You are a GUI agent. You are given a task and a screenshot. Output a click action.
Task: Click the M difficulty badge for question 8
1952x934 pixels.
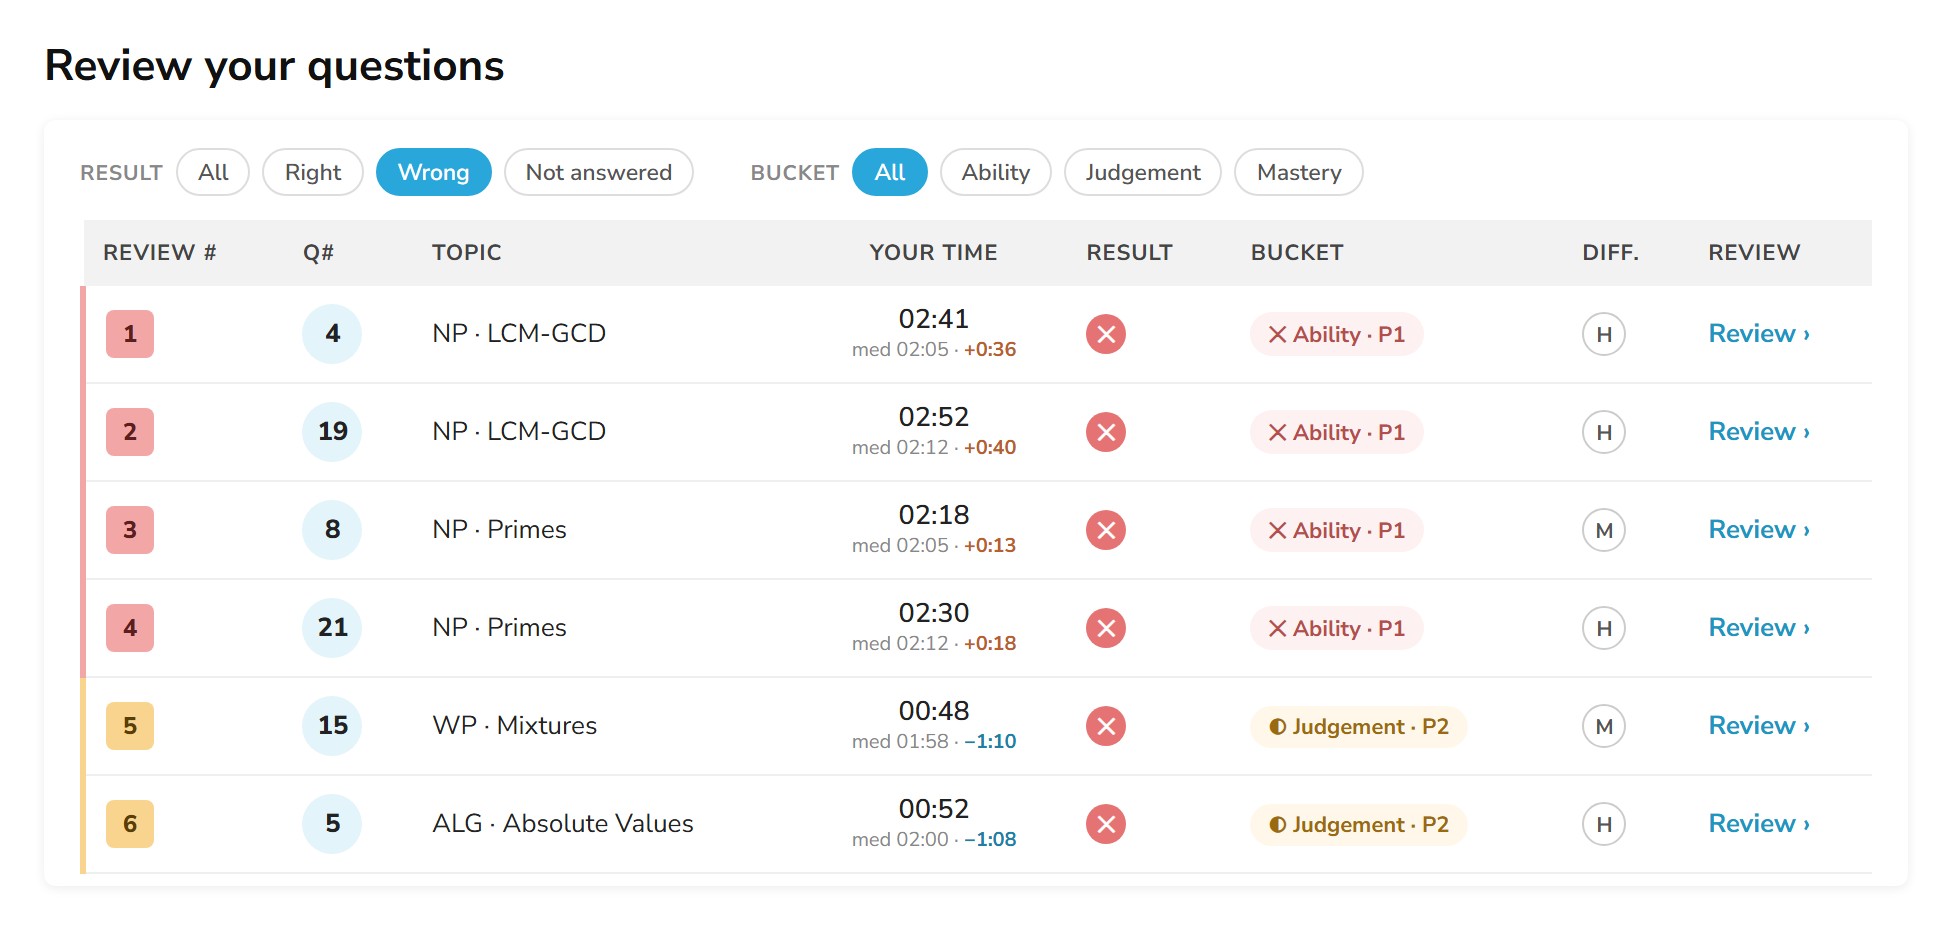(x=1604, y=530)
